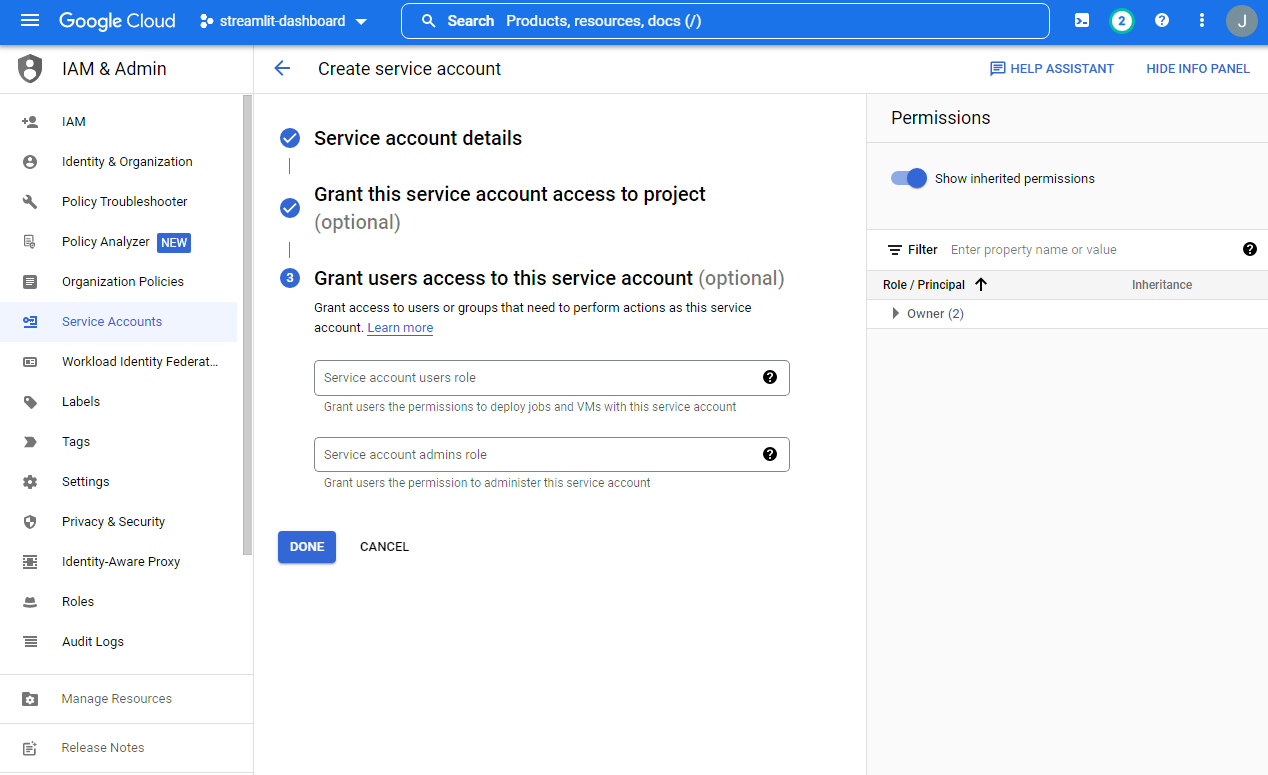Sort by Role / Principal column arrow

pos(981,285)
